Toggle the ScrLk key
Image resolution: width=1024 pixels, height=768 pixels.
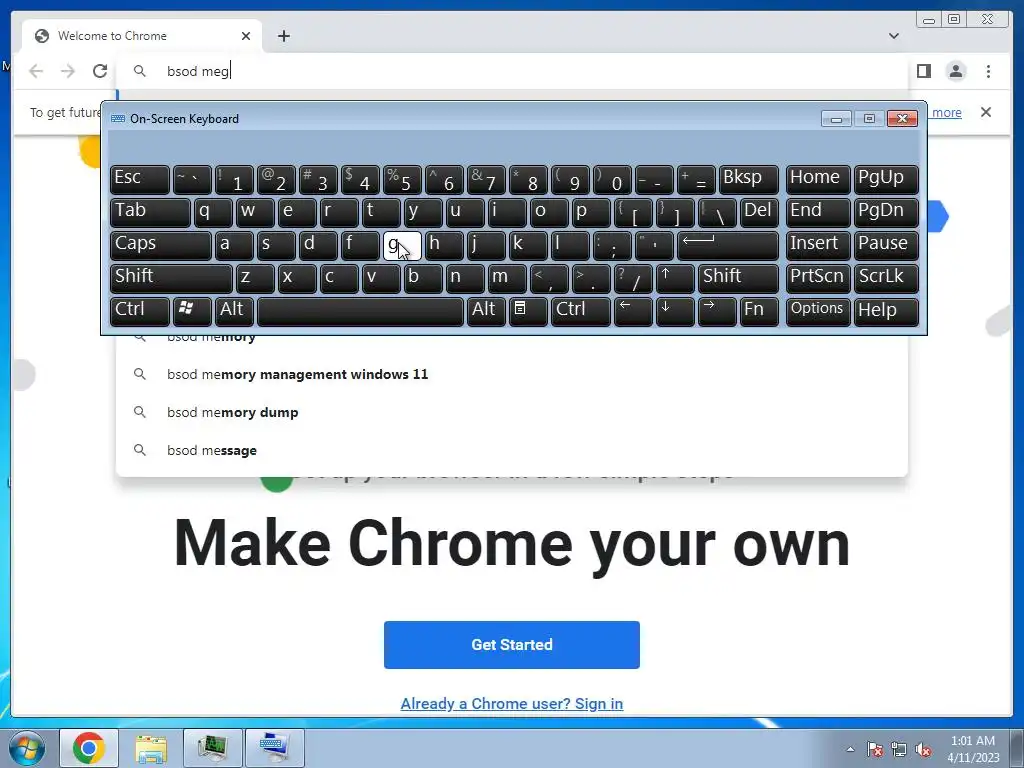tap(886, 278)
